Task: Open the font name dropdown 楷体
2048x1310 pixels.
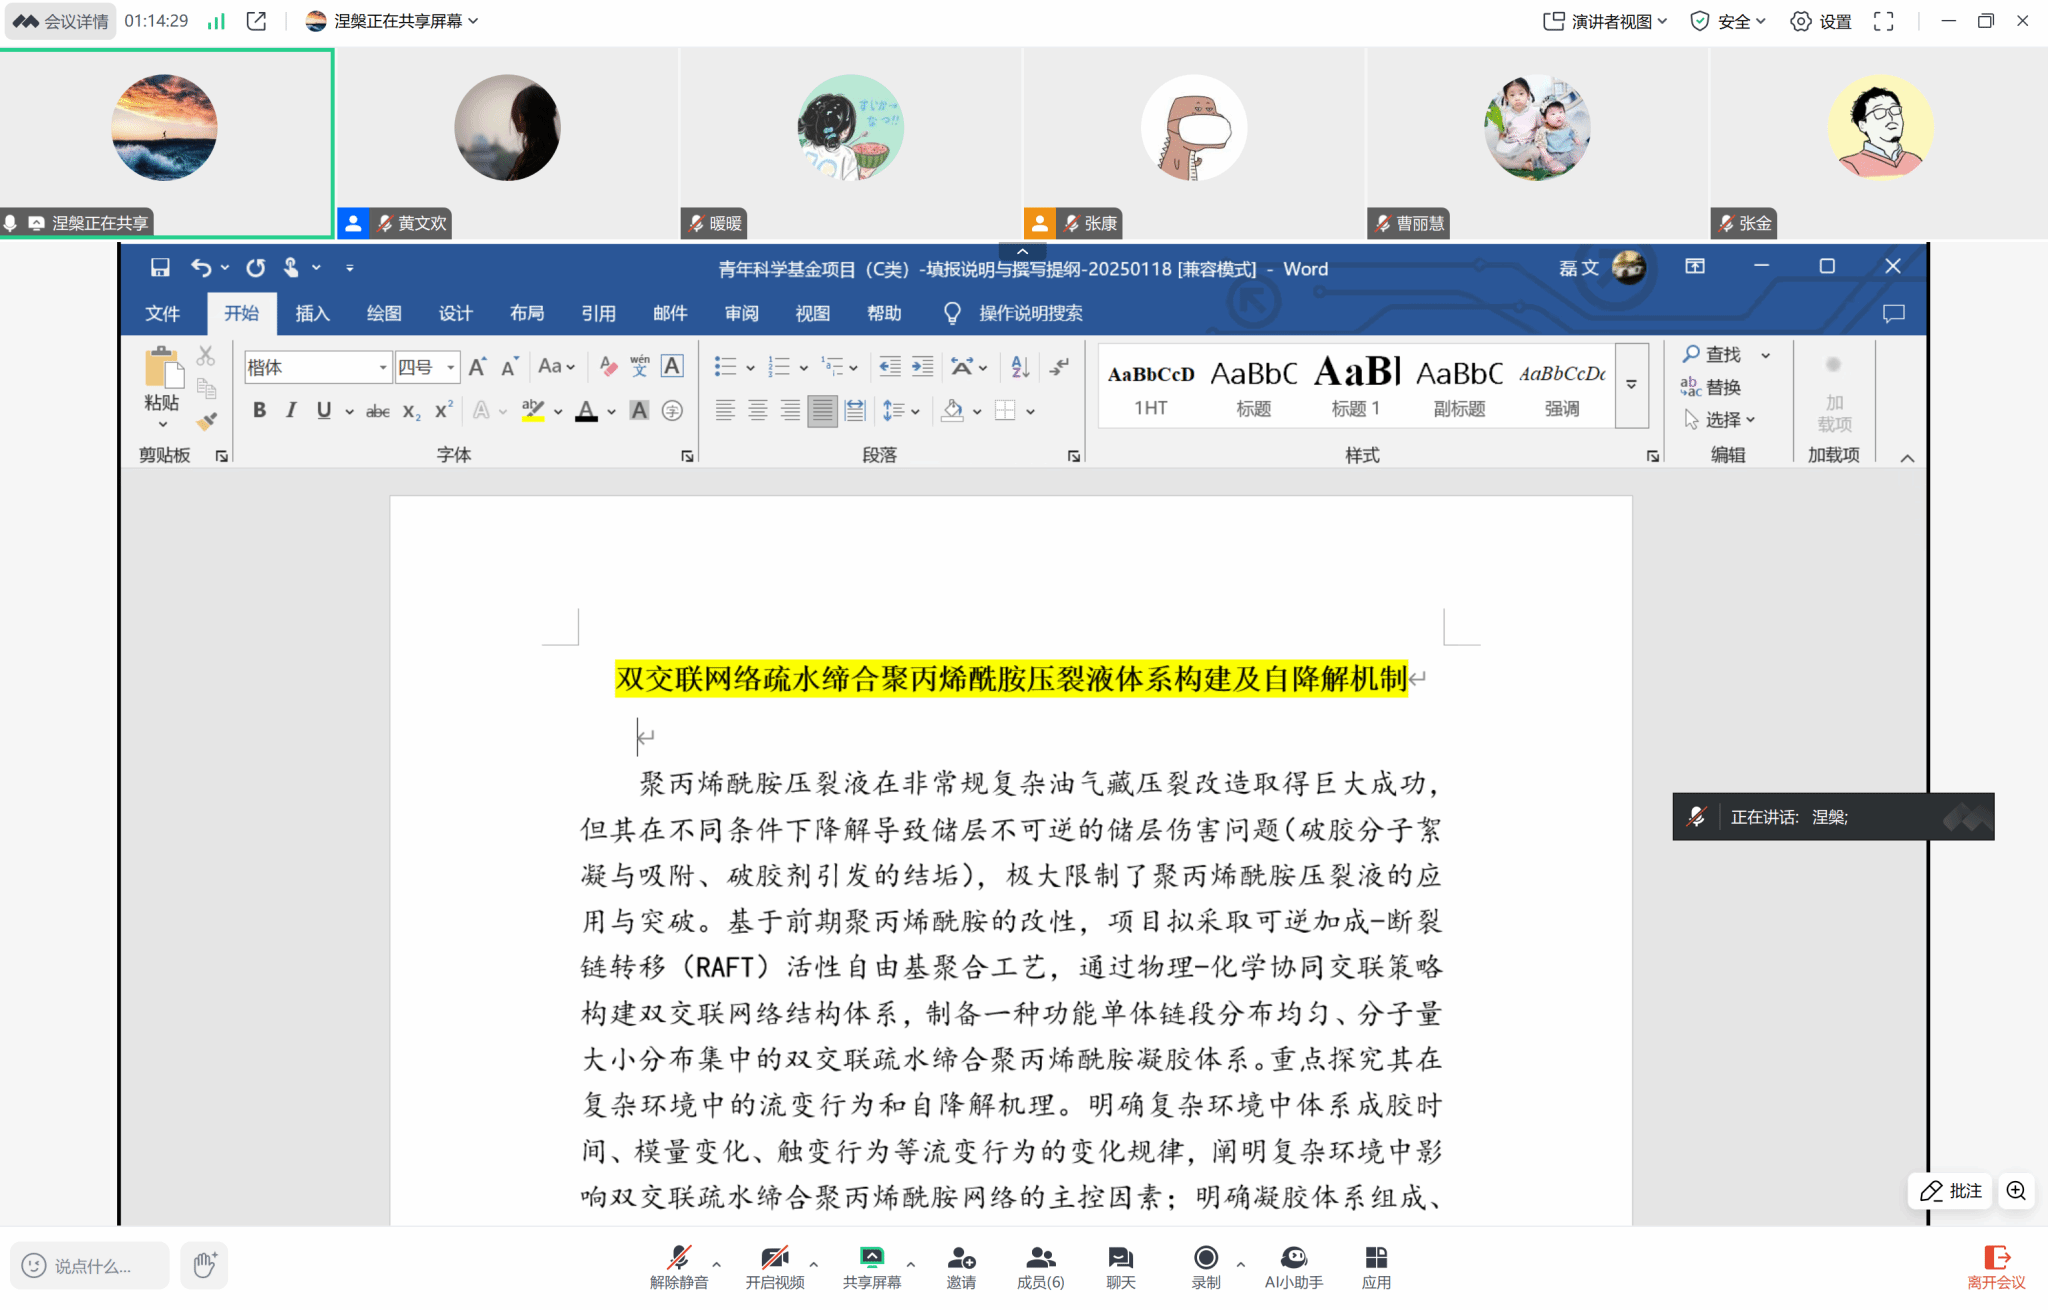Action: click(383, 367)
